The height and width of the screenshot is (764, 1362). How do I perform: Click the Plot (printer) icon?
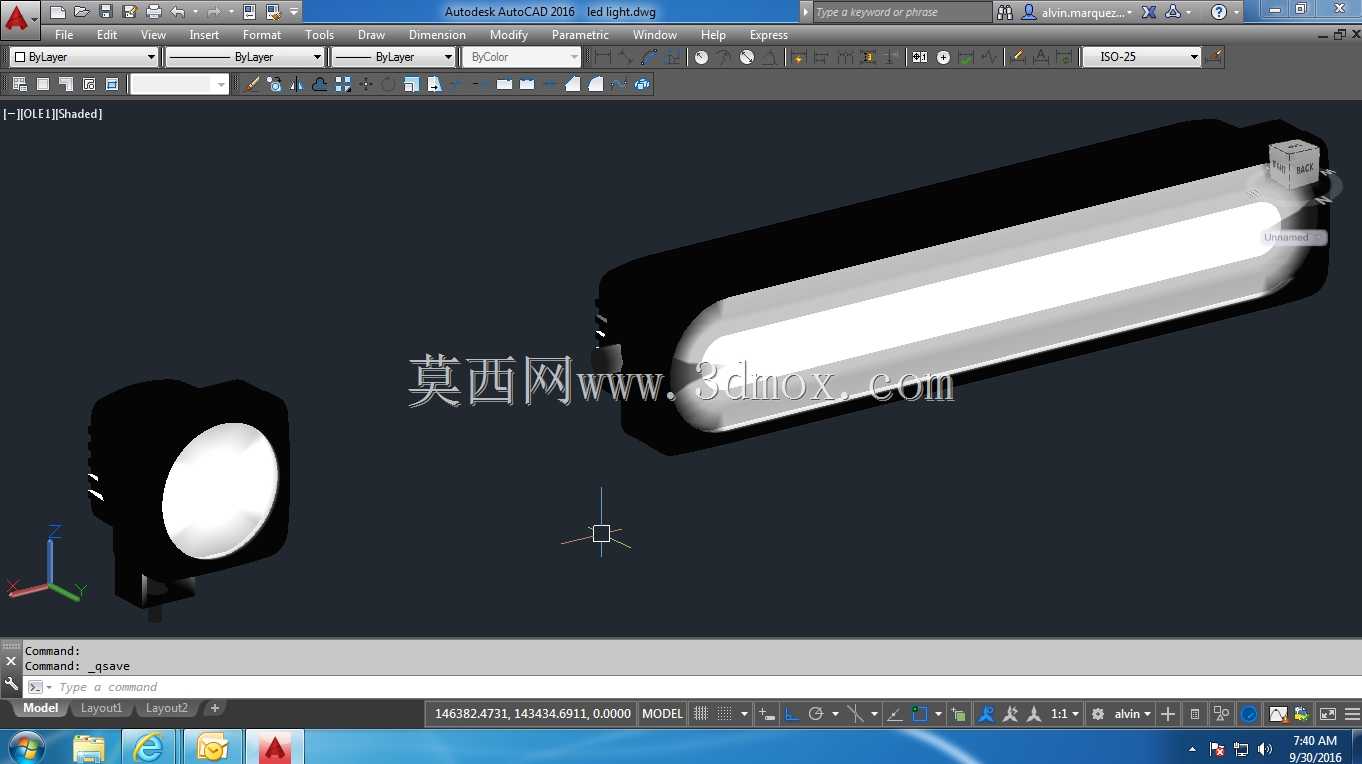(x=153, y=12)
